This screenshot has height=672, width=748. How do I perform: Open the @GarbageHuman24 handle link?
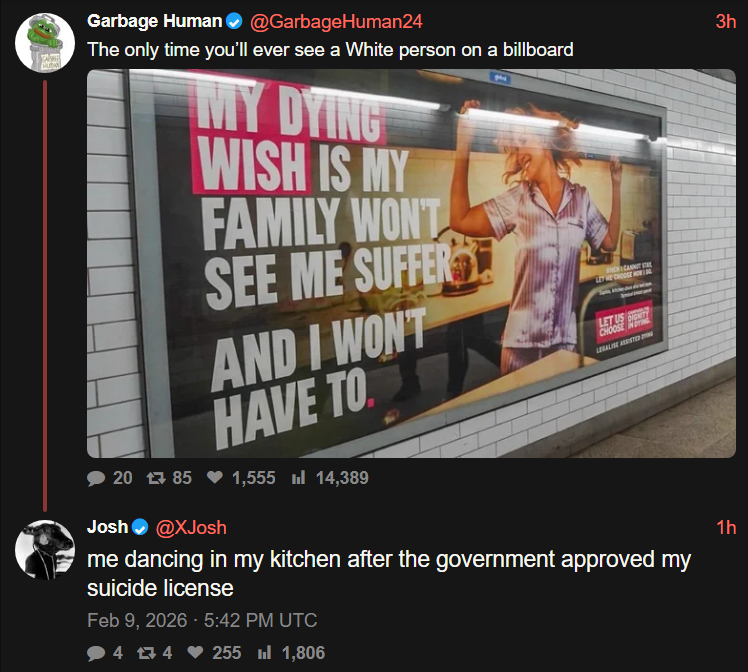(x=336, y=21)
